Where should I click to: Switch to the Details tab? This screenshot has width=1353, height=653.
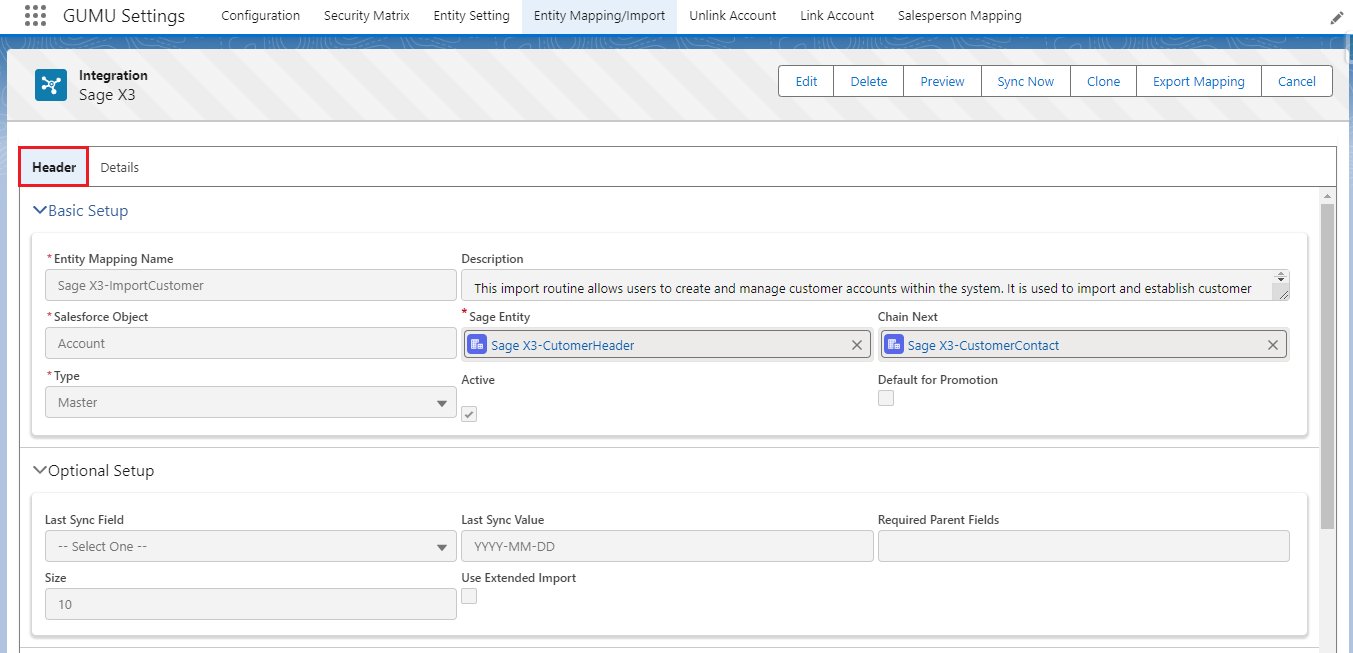click(119, 167)
